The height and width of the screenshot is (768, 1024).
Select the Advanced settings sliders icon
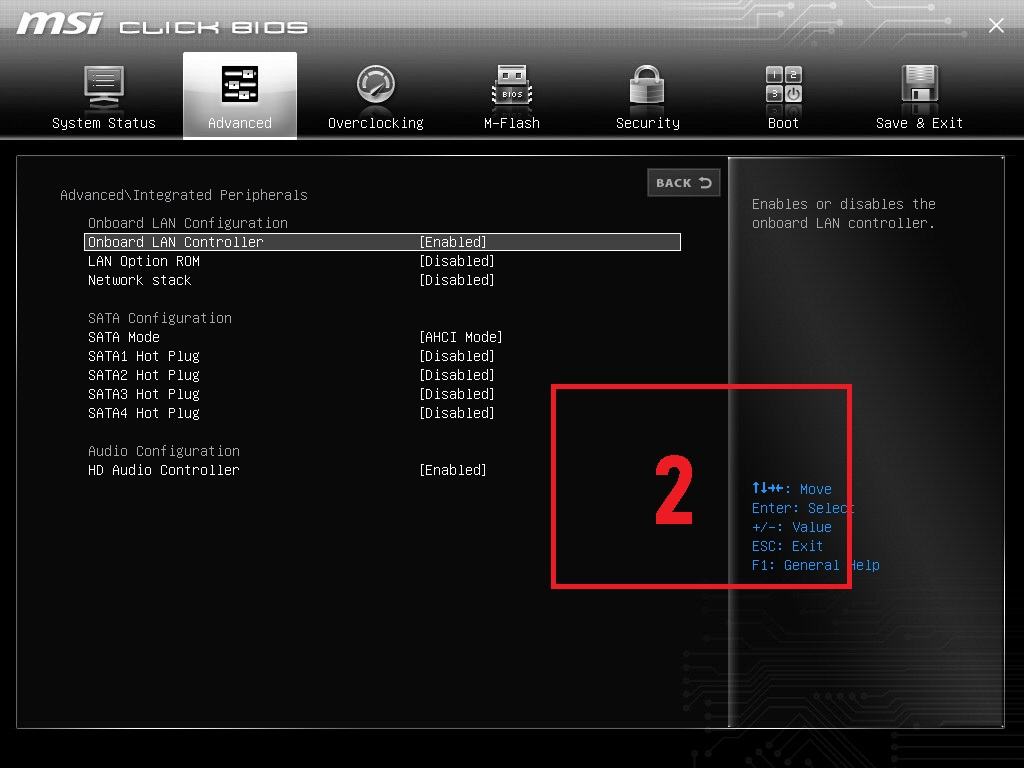tap(240, 85)
